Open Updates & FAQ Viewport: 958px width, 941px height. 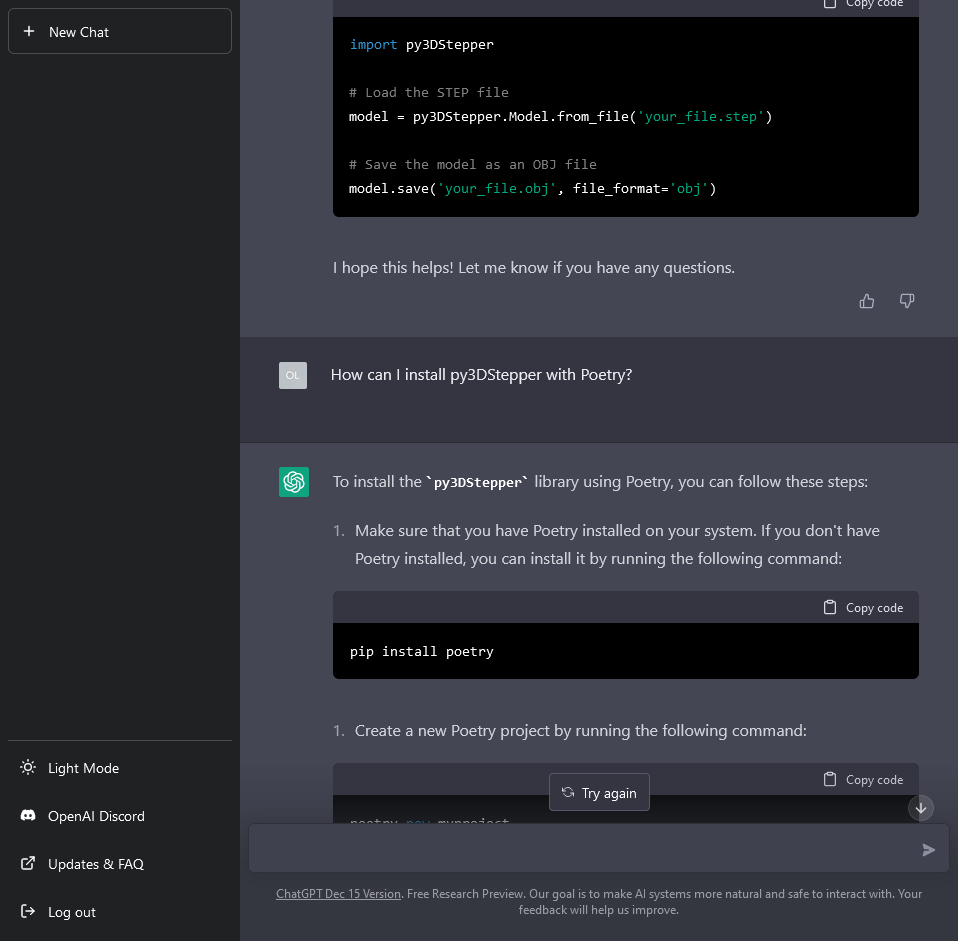[96, 864]
